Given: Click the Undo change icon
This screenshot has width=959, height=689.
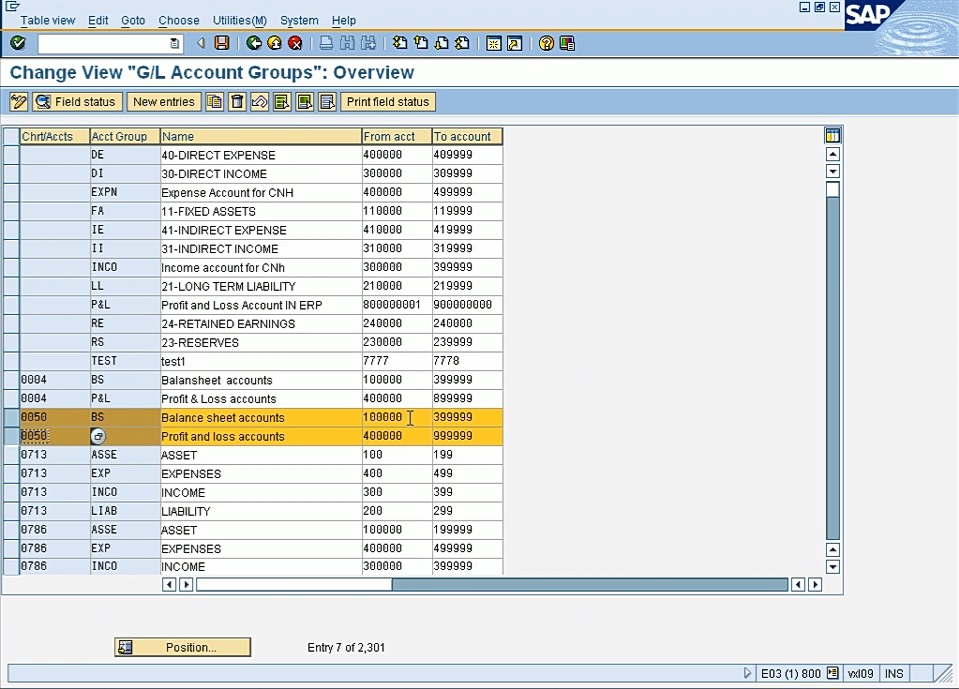Looking at the screenshot, I should pyautogui.click(x=260, y=101).
